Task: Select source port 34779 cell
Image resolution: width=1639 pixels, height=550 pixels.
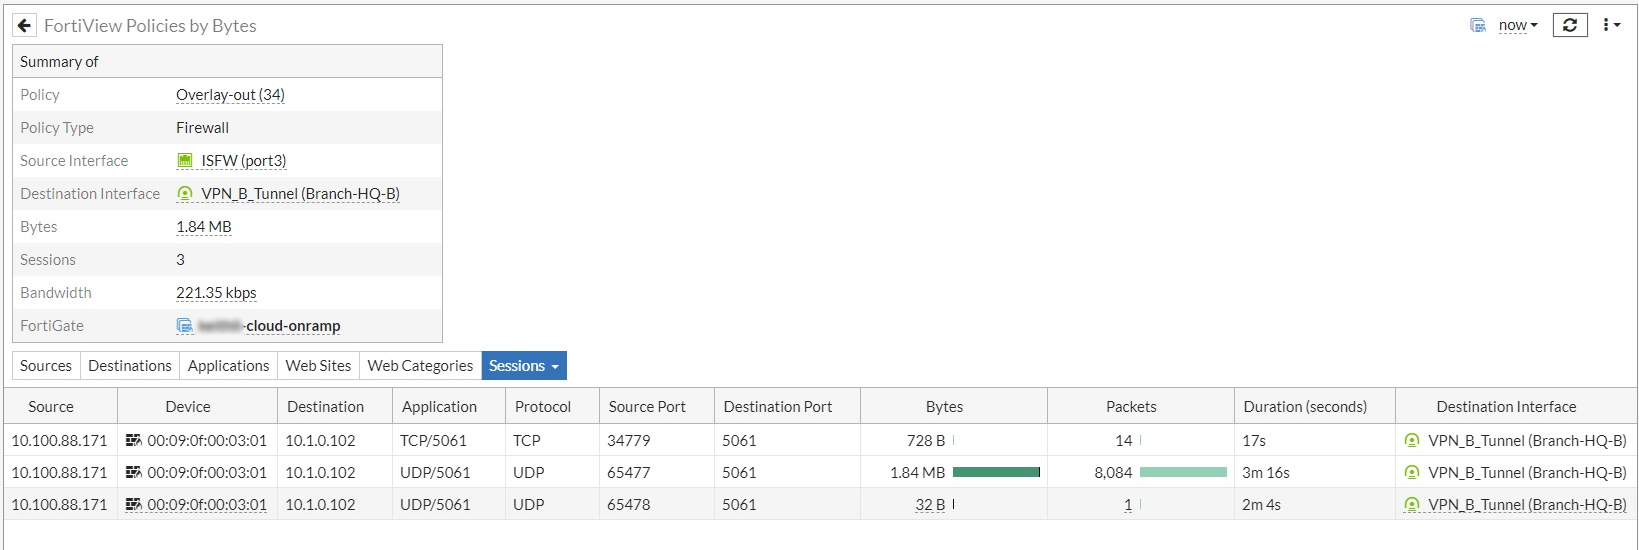Action: point(657,440)
